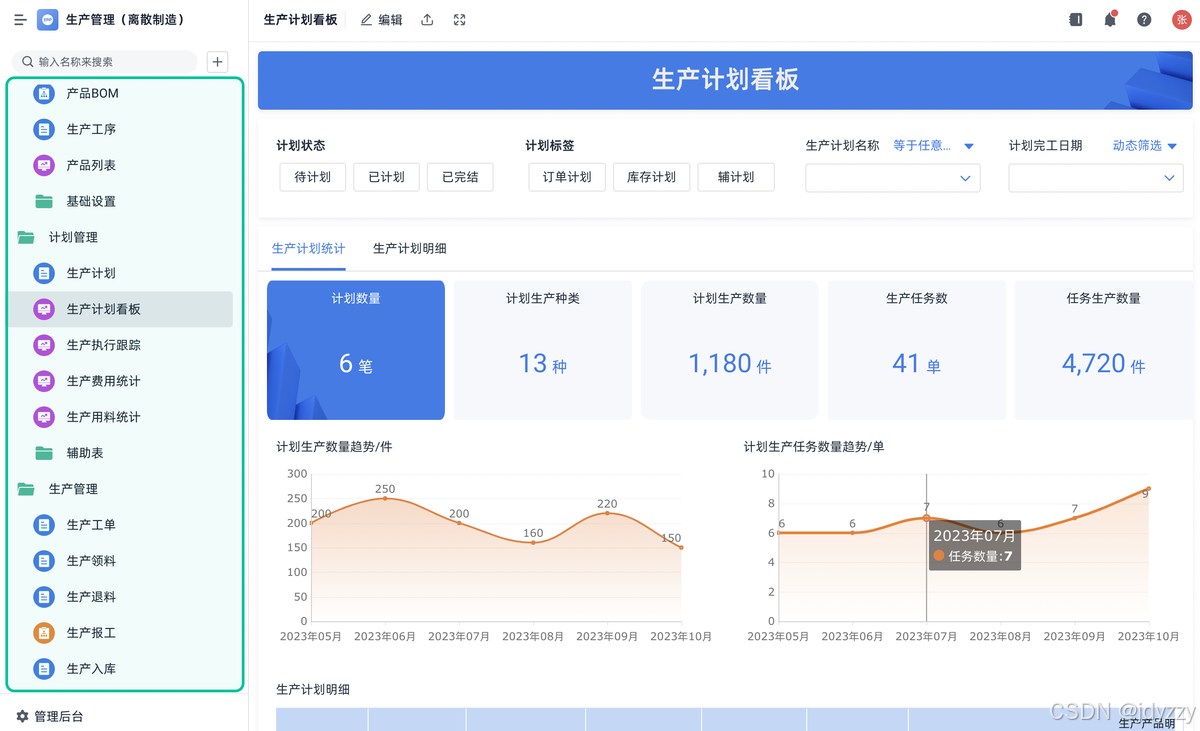Toggle the 已计划 status filter

tap(386, 177)
